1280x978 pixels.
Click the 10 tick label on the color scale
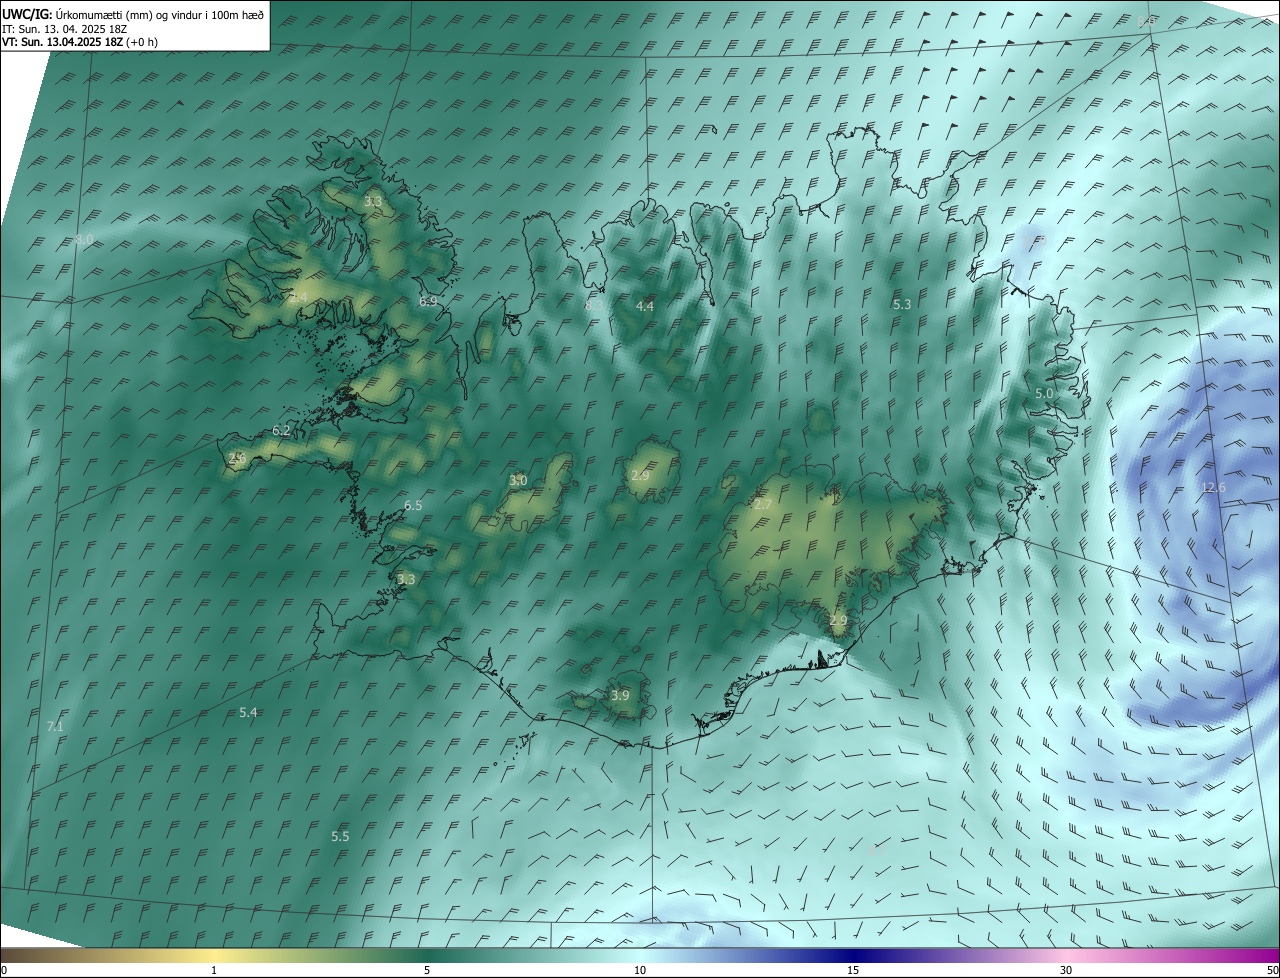(640, 970)
